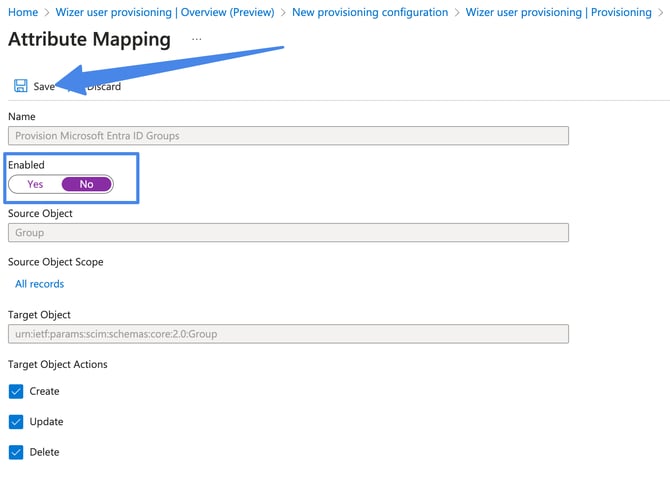Click the Attribute Mapping page title
Image resolution: width=670 pixels, height=482 pixels.
pyautogui.click(x=89, y=40)
